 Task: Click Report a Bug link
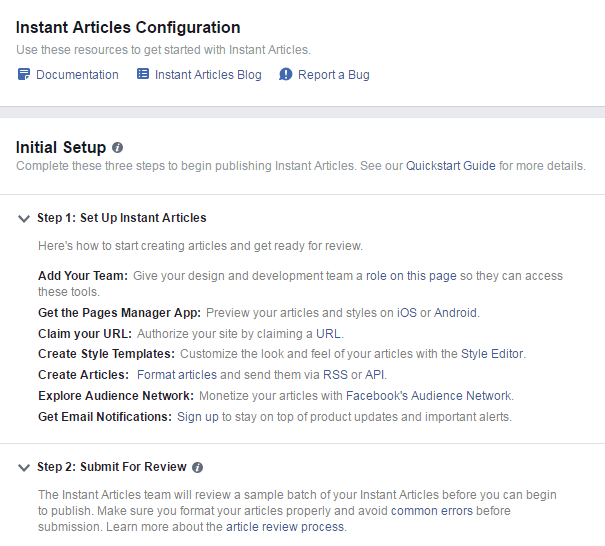pyautogui.click(x=334, y=75)
